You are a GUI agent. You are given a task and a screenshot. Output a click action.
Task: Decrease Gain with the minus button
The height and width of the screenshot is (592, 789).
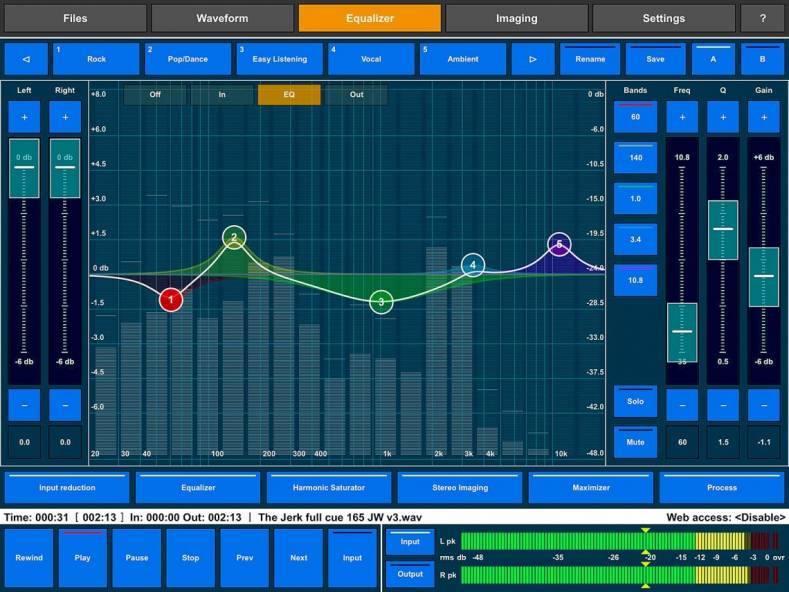(x=763, y=405)
